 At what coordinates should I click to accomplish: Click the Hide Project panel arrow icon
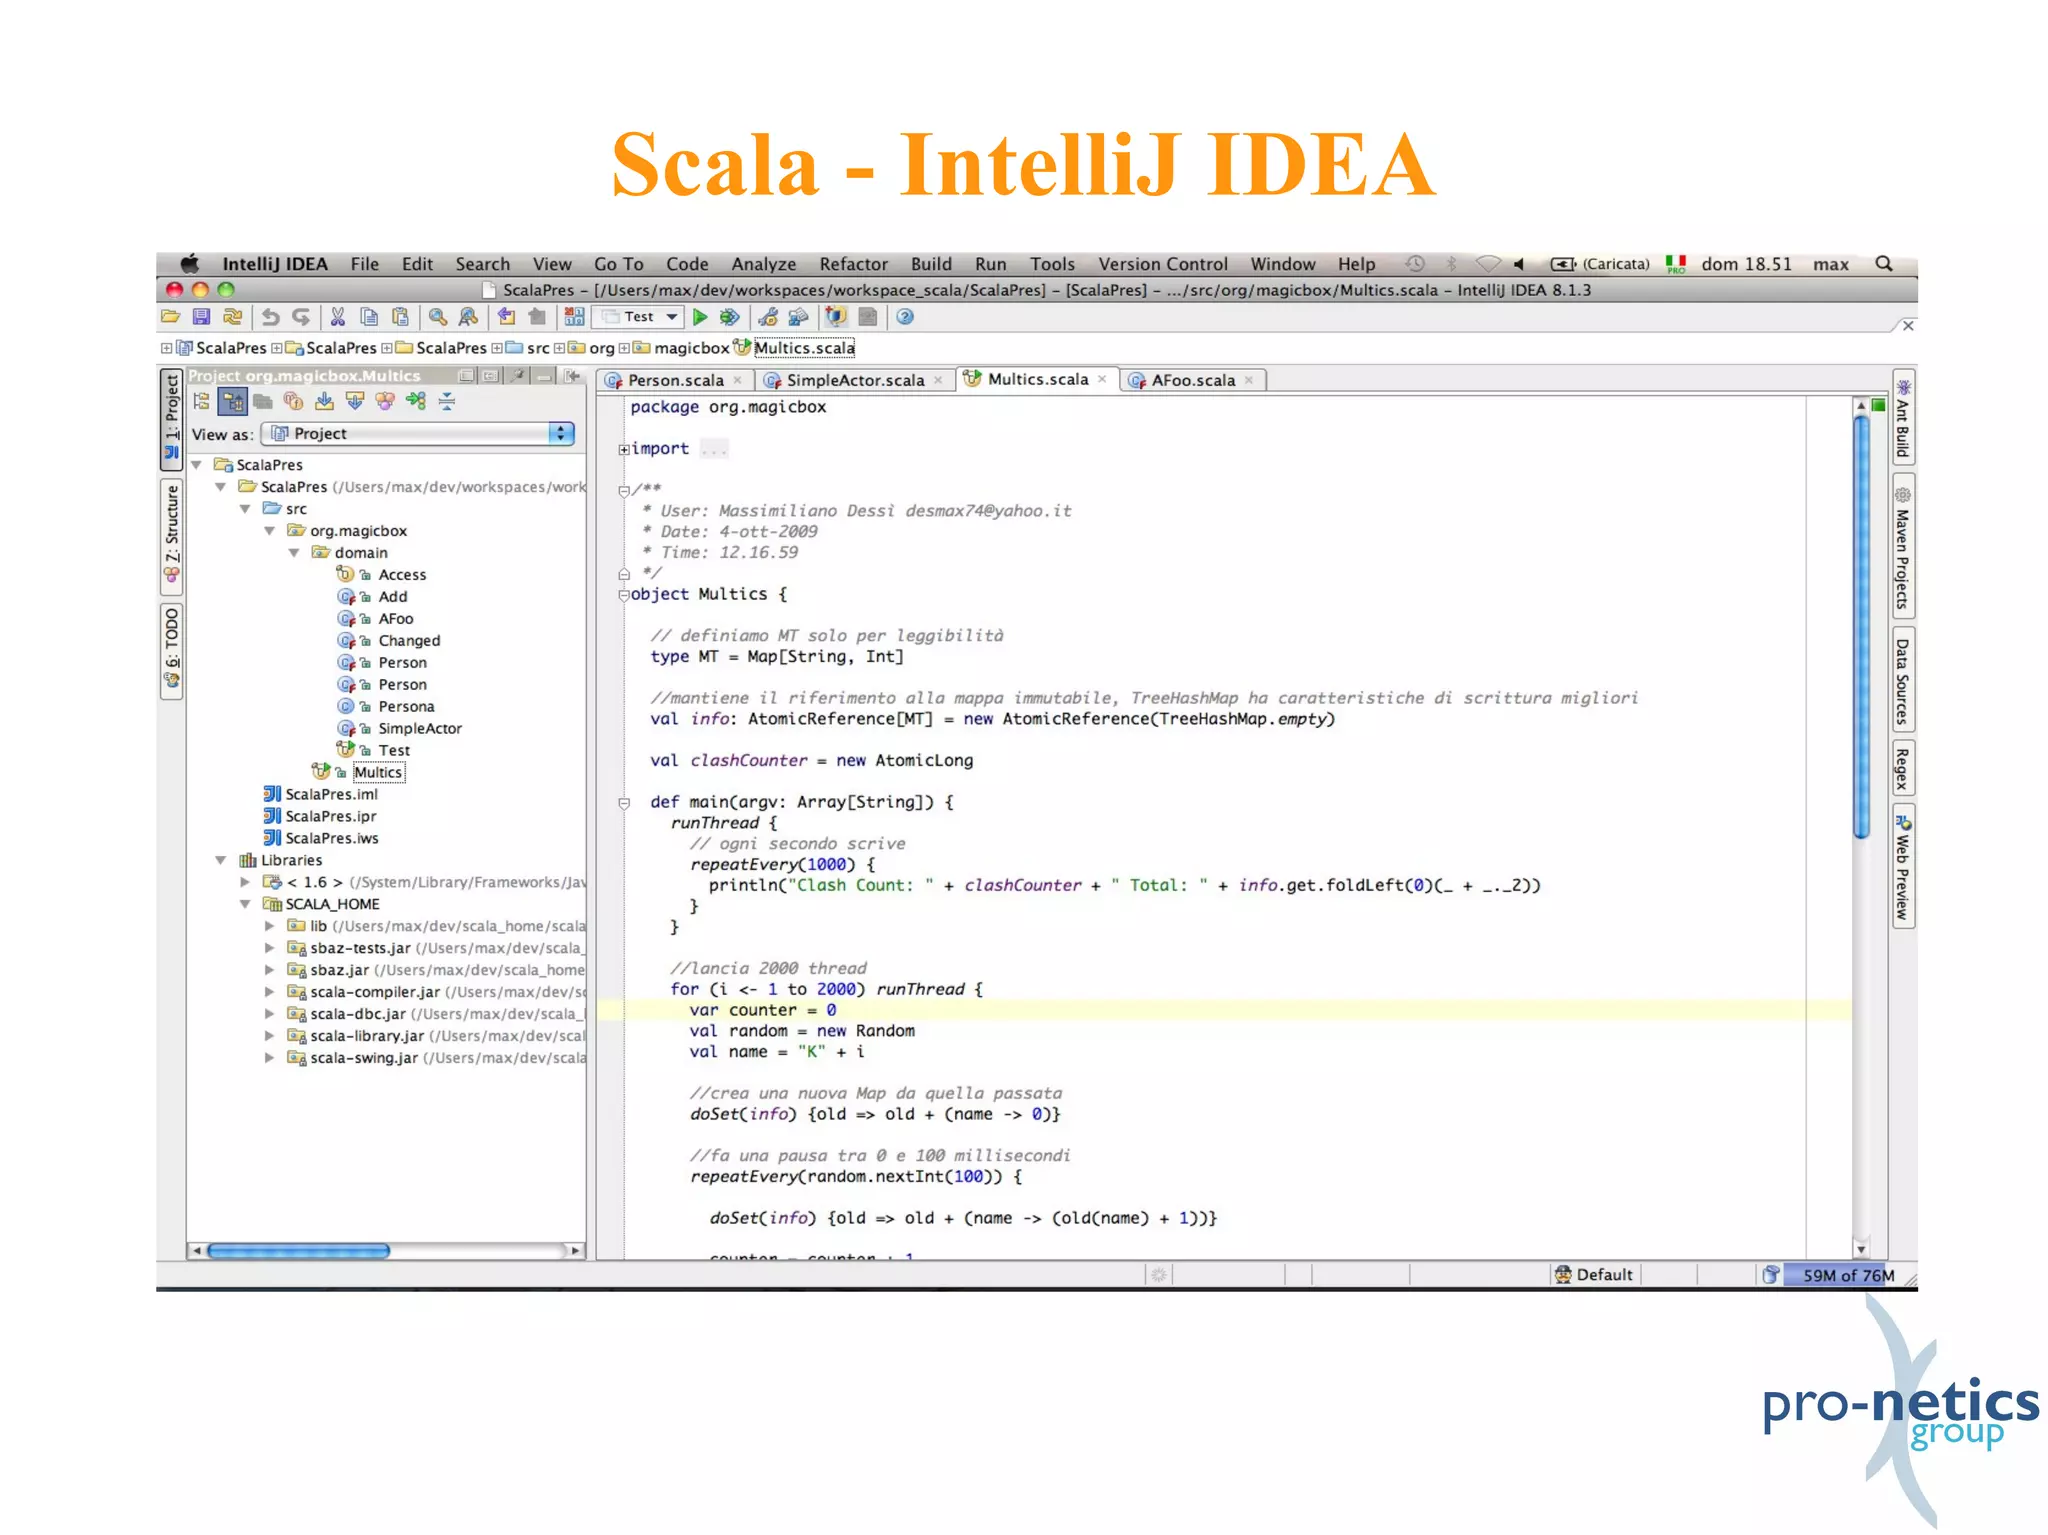(572, 376)
